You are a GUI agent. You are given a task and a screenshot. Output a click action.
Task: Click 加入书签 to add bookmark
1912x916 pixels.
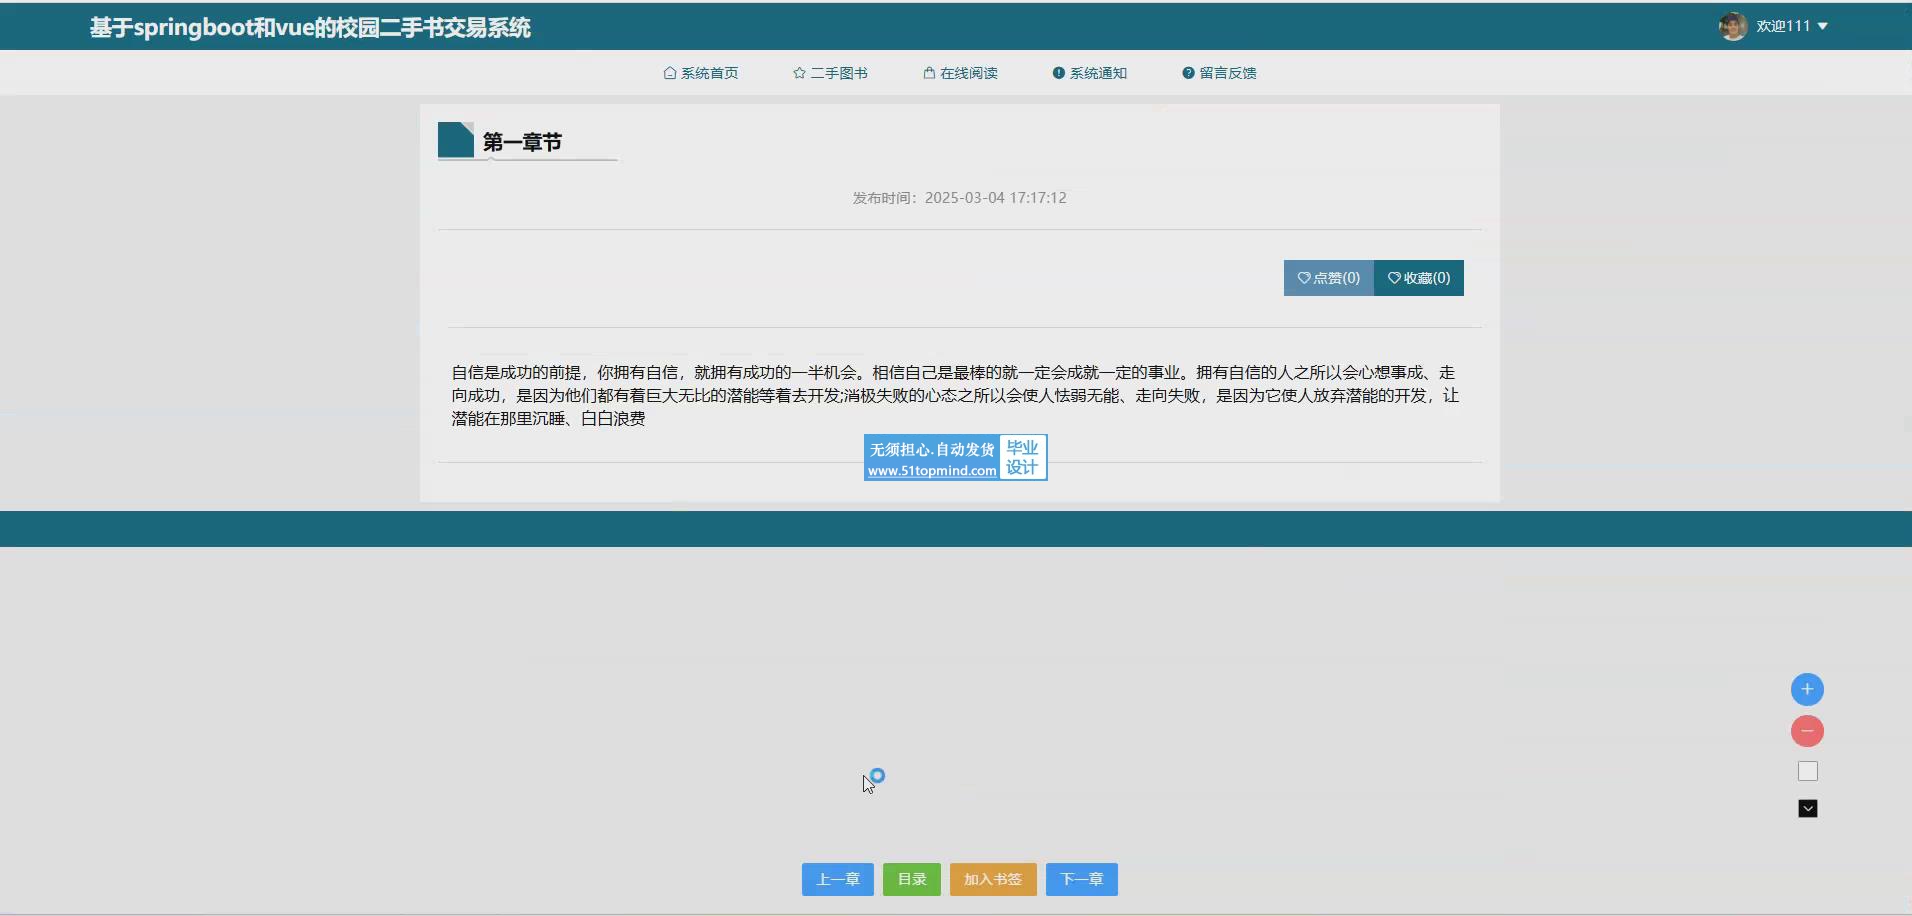[x=992, y=879]
